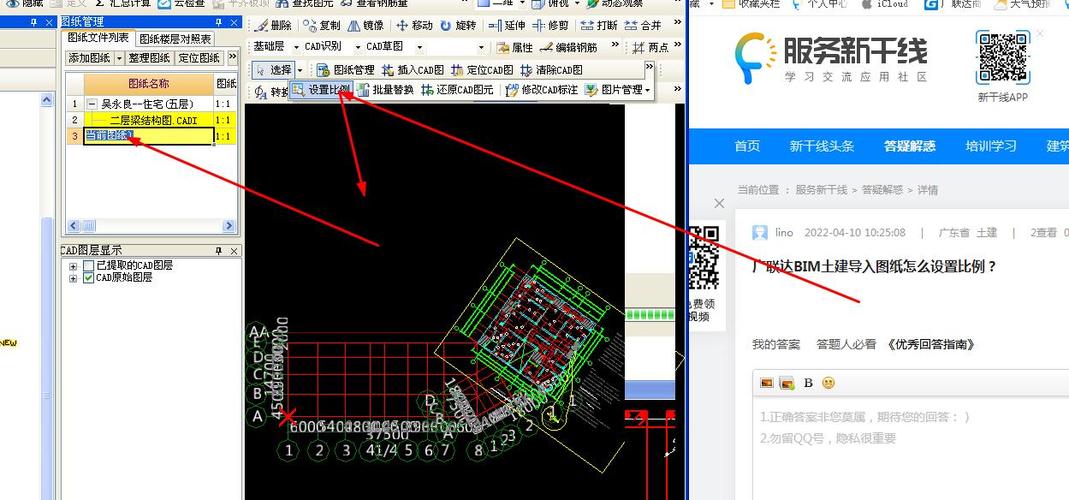This screenshot has width=1069, height=500.
Task: Toggle bold B in the answer editor
Action: pyautogui.click(x=808, y=383)
